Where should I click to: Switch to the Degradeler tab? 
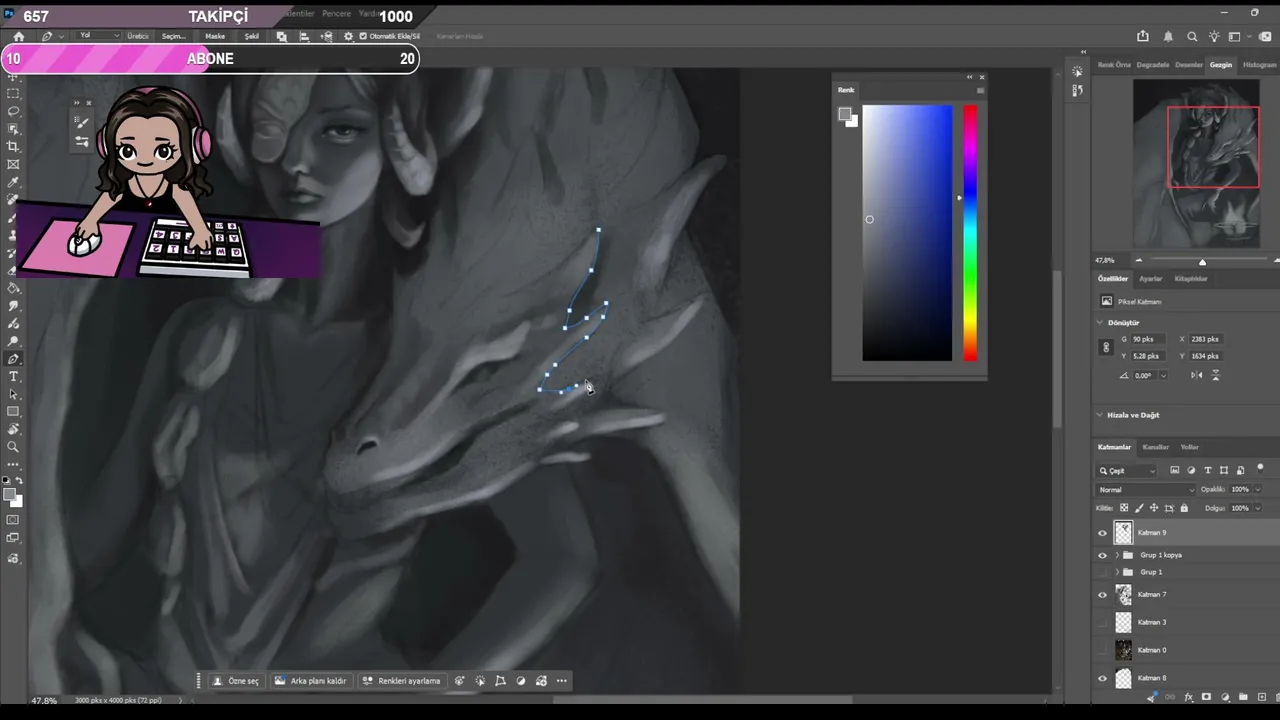click(x=1153, y=65)
